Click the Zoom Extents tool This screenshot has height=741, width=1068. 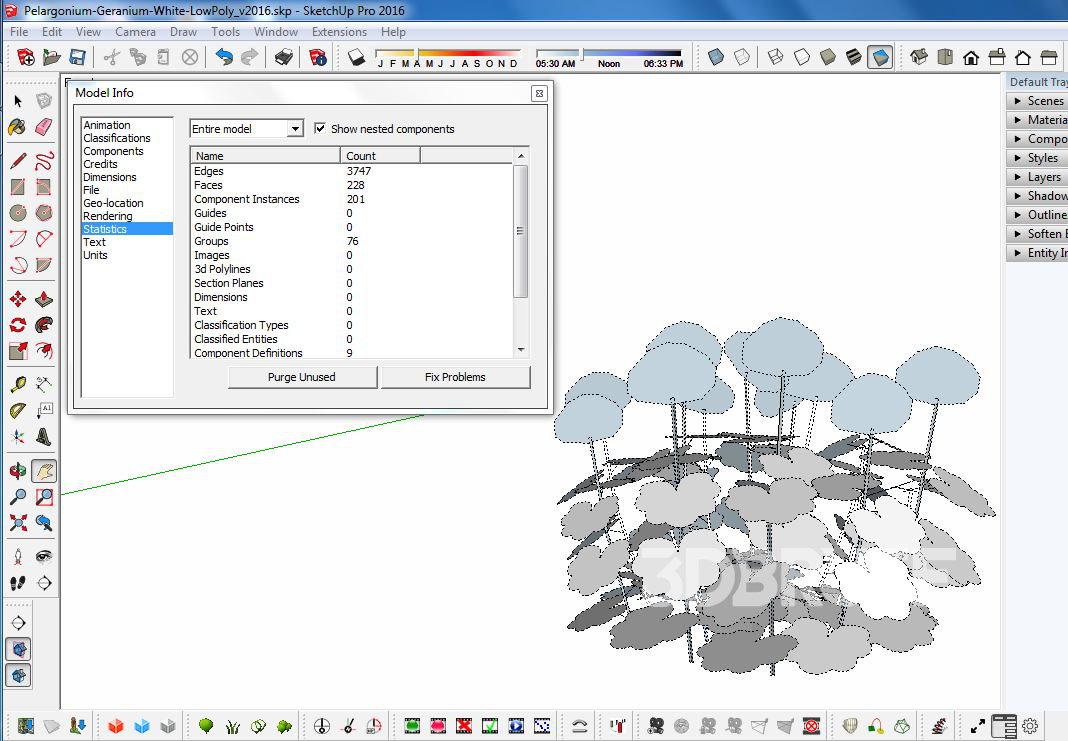[x=18, y=522]
